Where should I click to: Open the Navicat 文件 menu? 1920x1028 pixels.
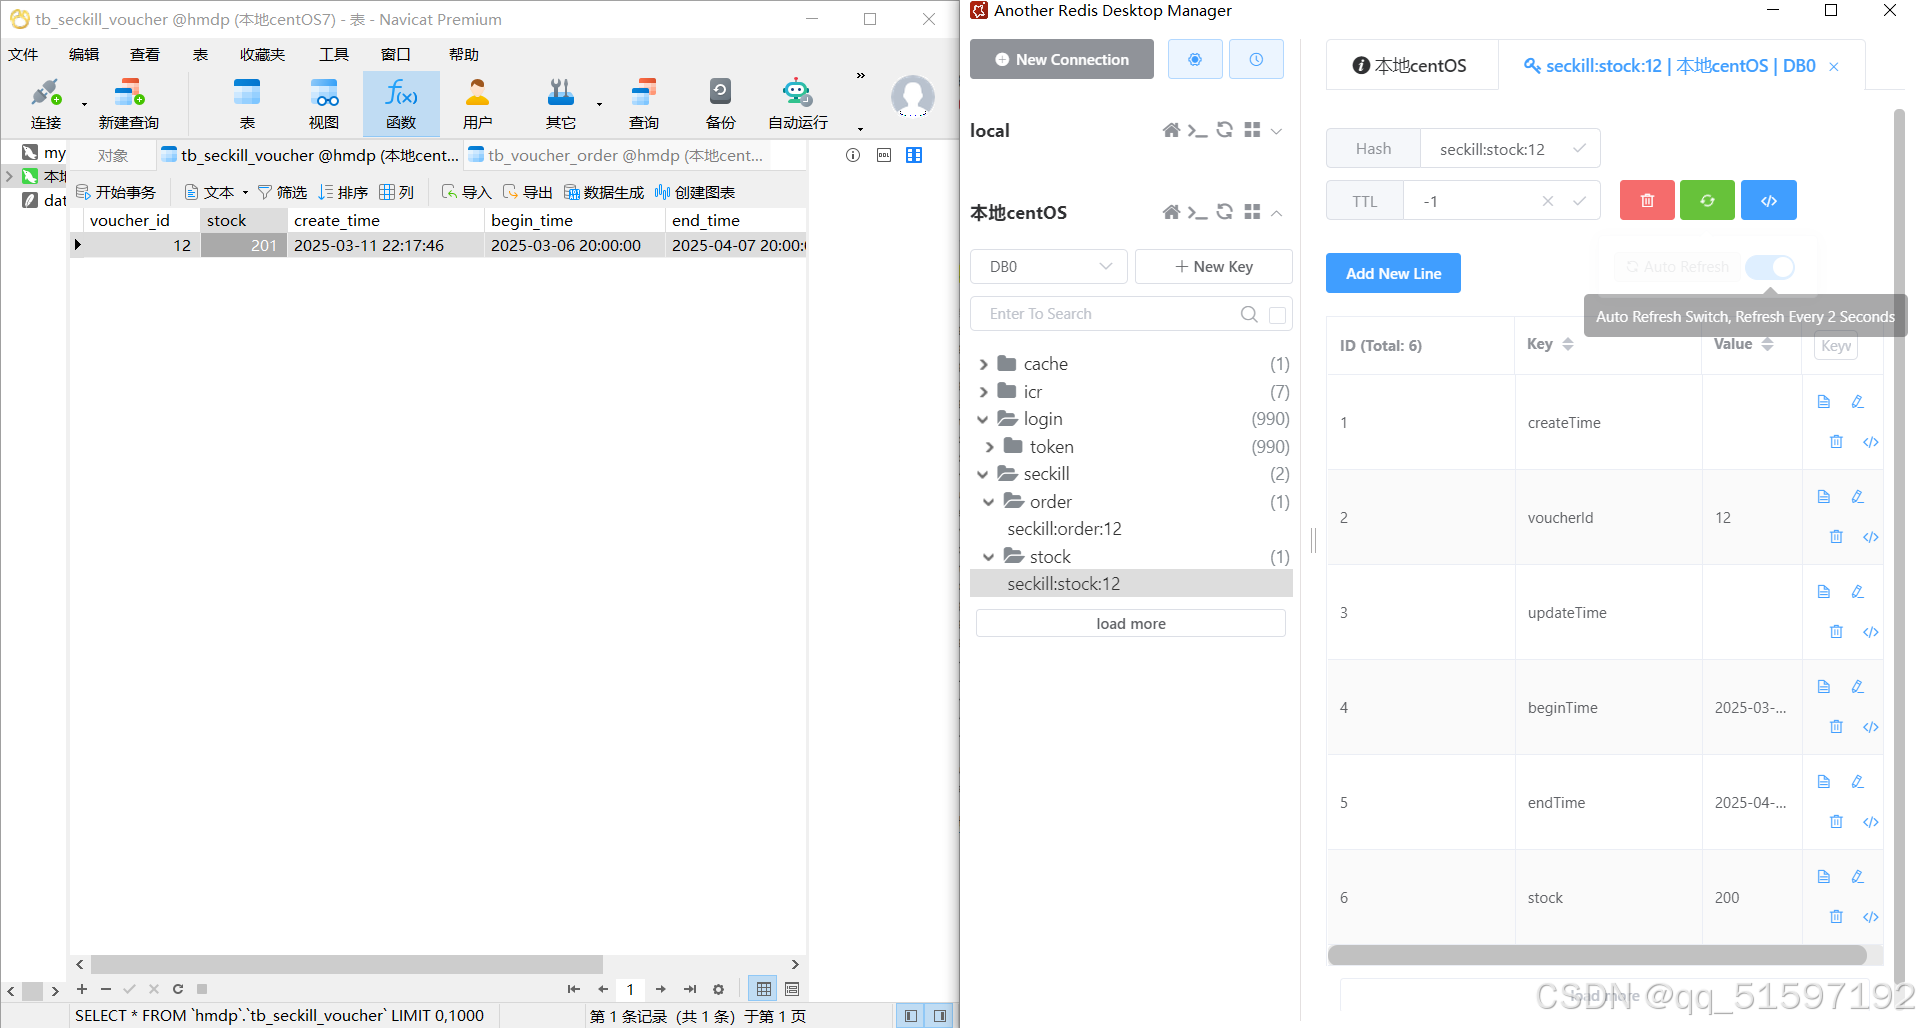point(24,54)
